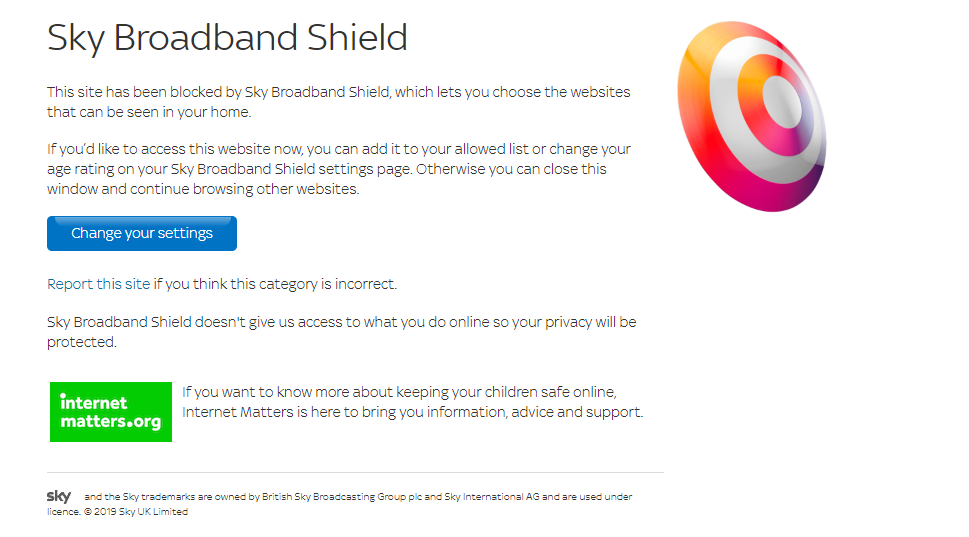This screenshot has width=969, height=537.
Task: Click the word 'internet' in green badge
Action: click(x=93, y=403)
